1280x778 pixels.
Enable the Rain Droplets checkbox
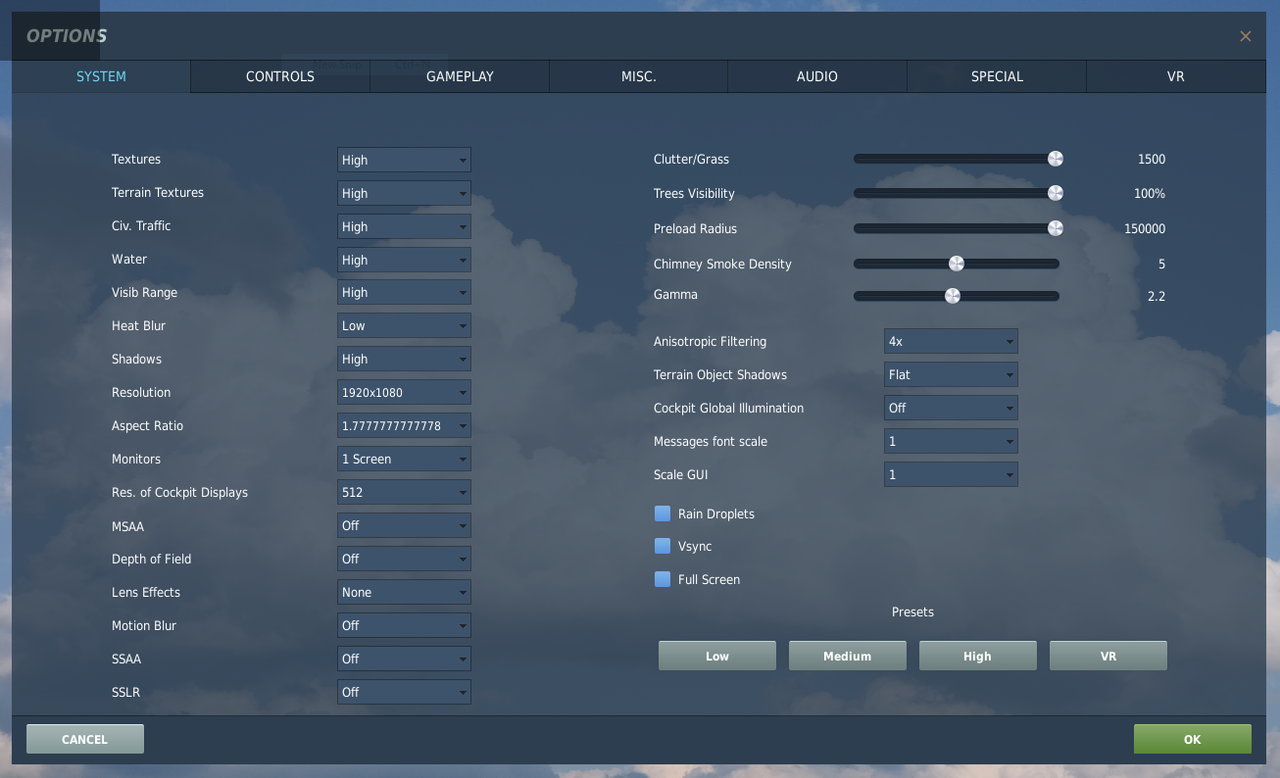click(x=662, y=513)
